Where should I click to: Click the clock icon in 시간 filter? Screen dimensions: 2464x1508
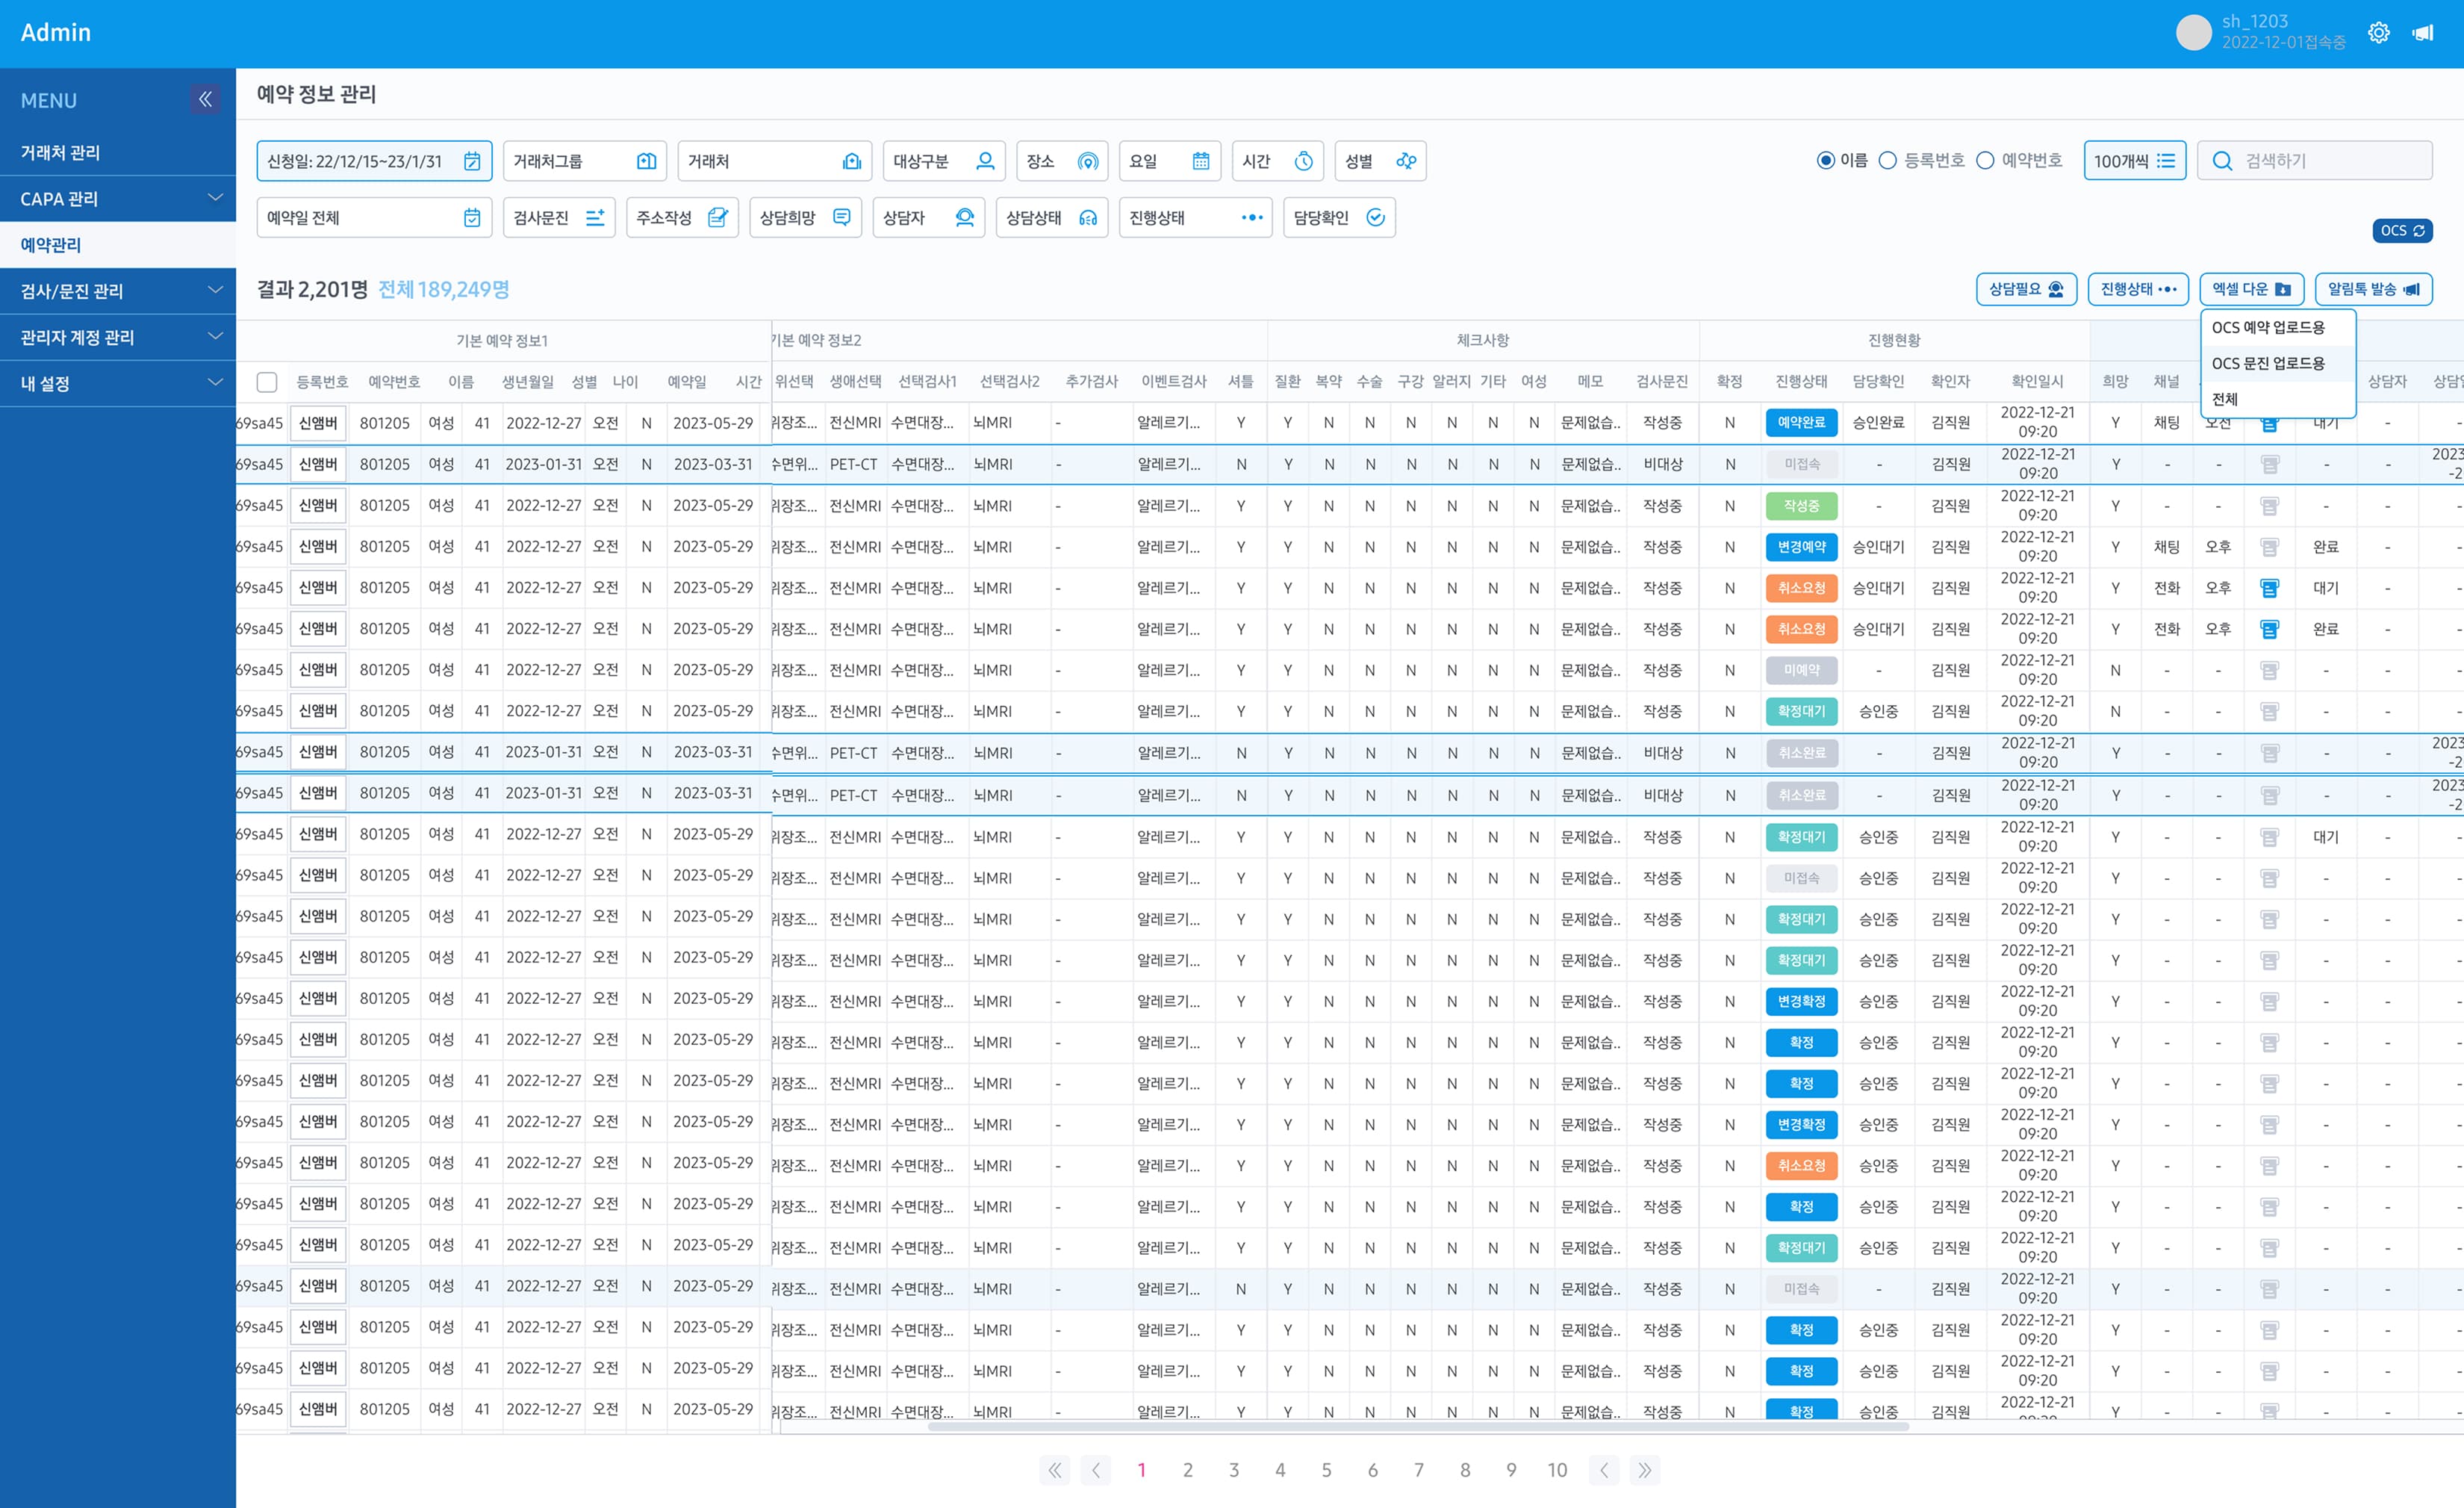coord(1303,161)
